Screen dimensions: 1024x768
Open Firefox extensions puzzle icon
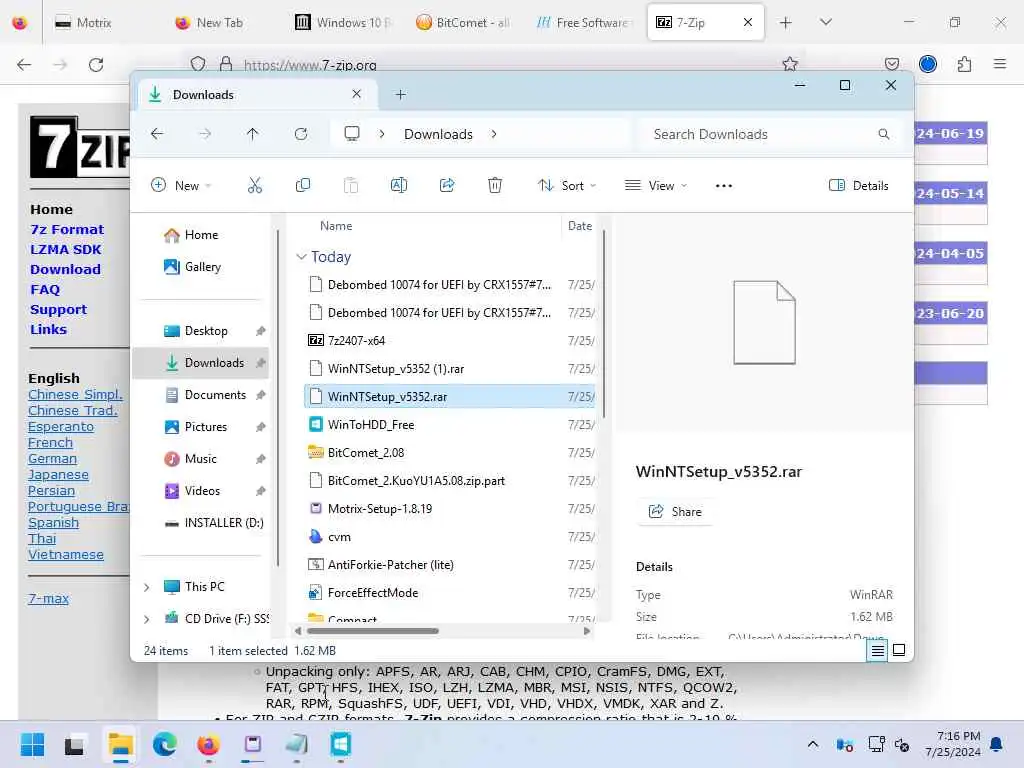click(x=964, y=64)
